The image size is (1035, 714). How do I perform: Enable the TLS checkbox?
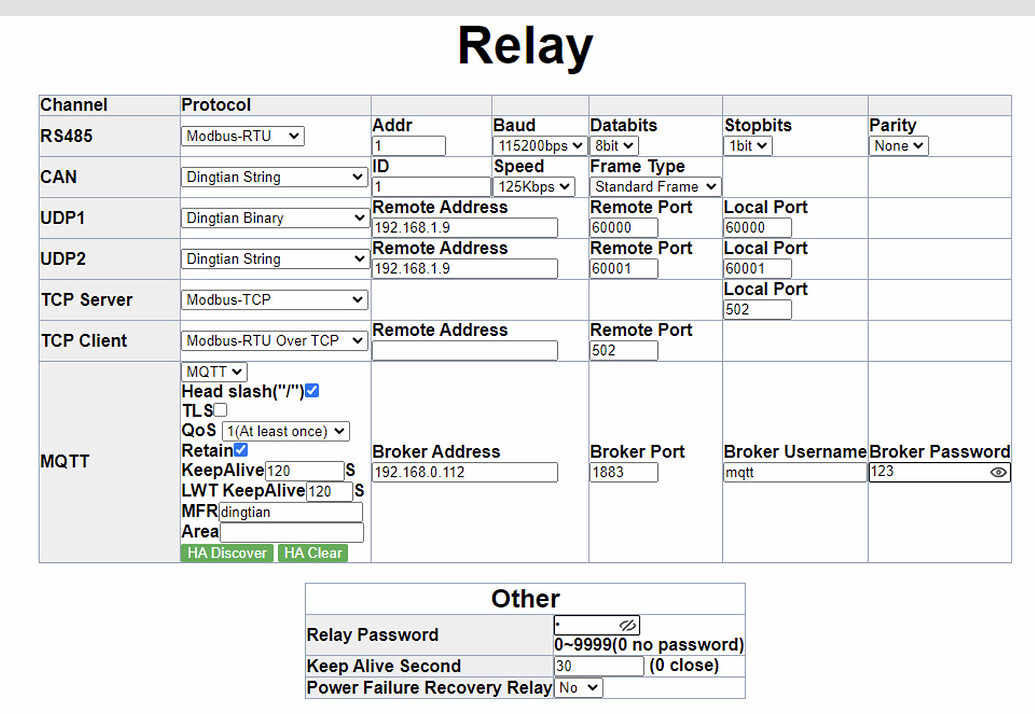coord(220,410)
